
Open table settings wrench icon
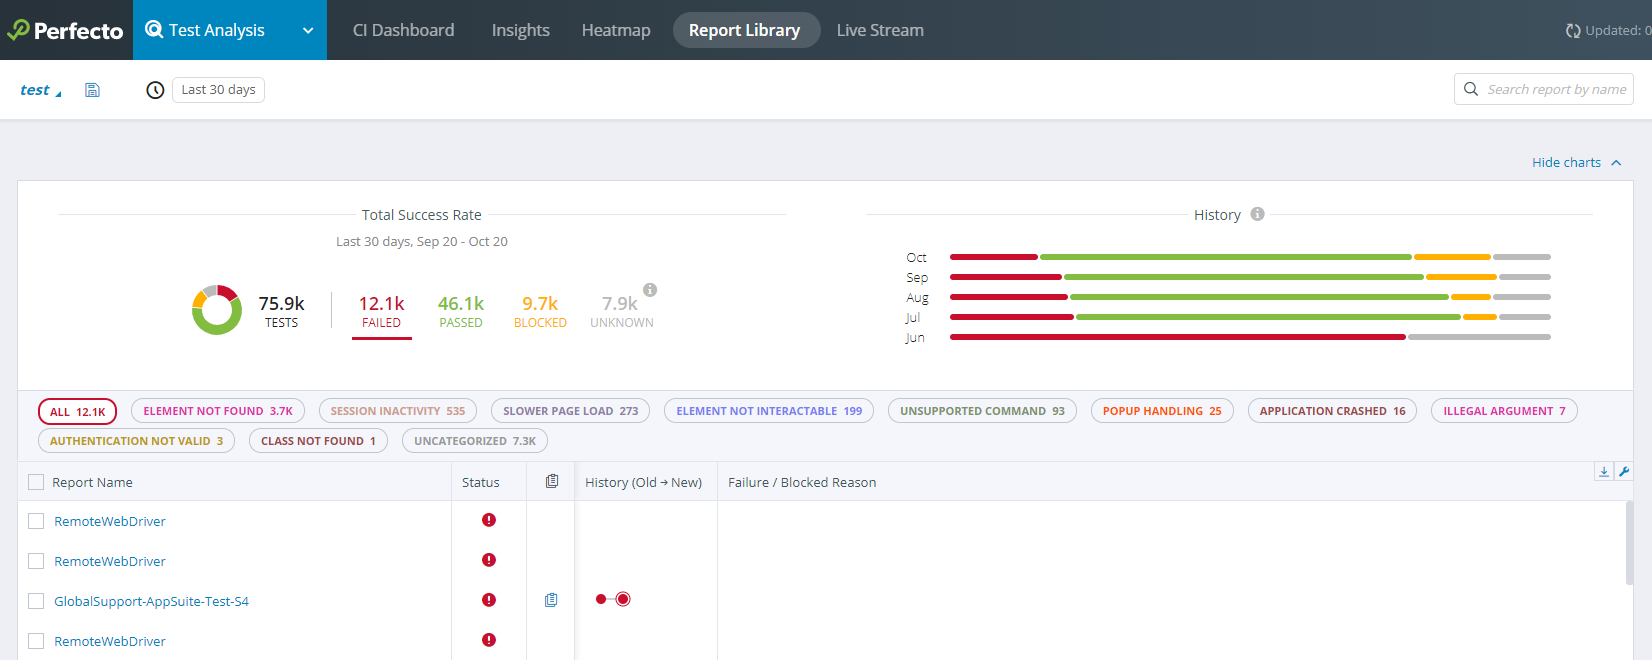(1623, 472)
